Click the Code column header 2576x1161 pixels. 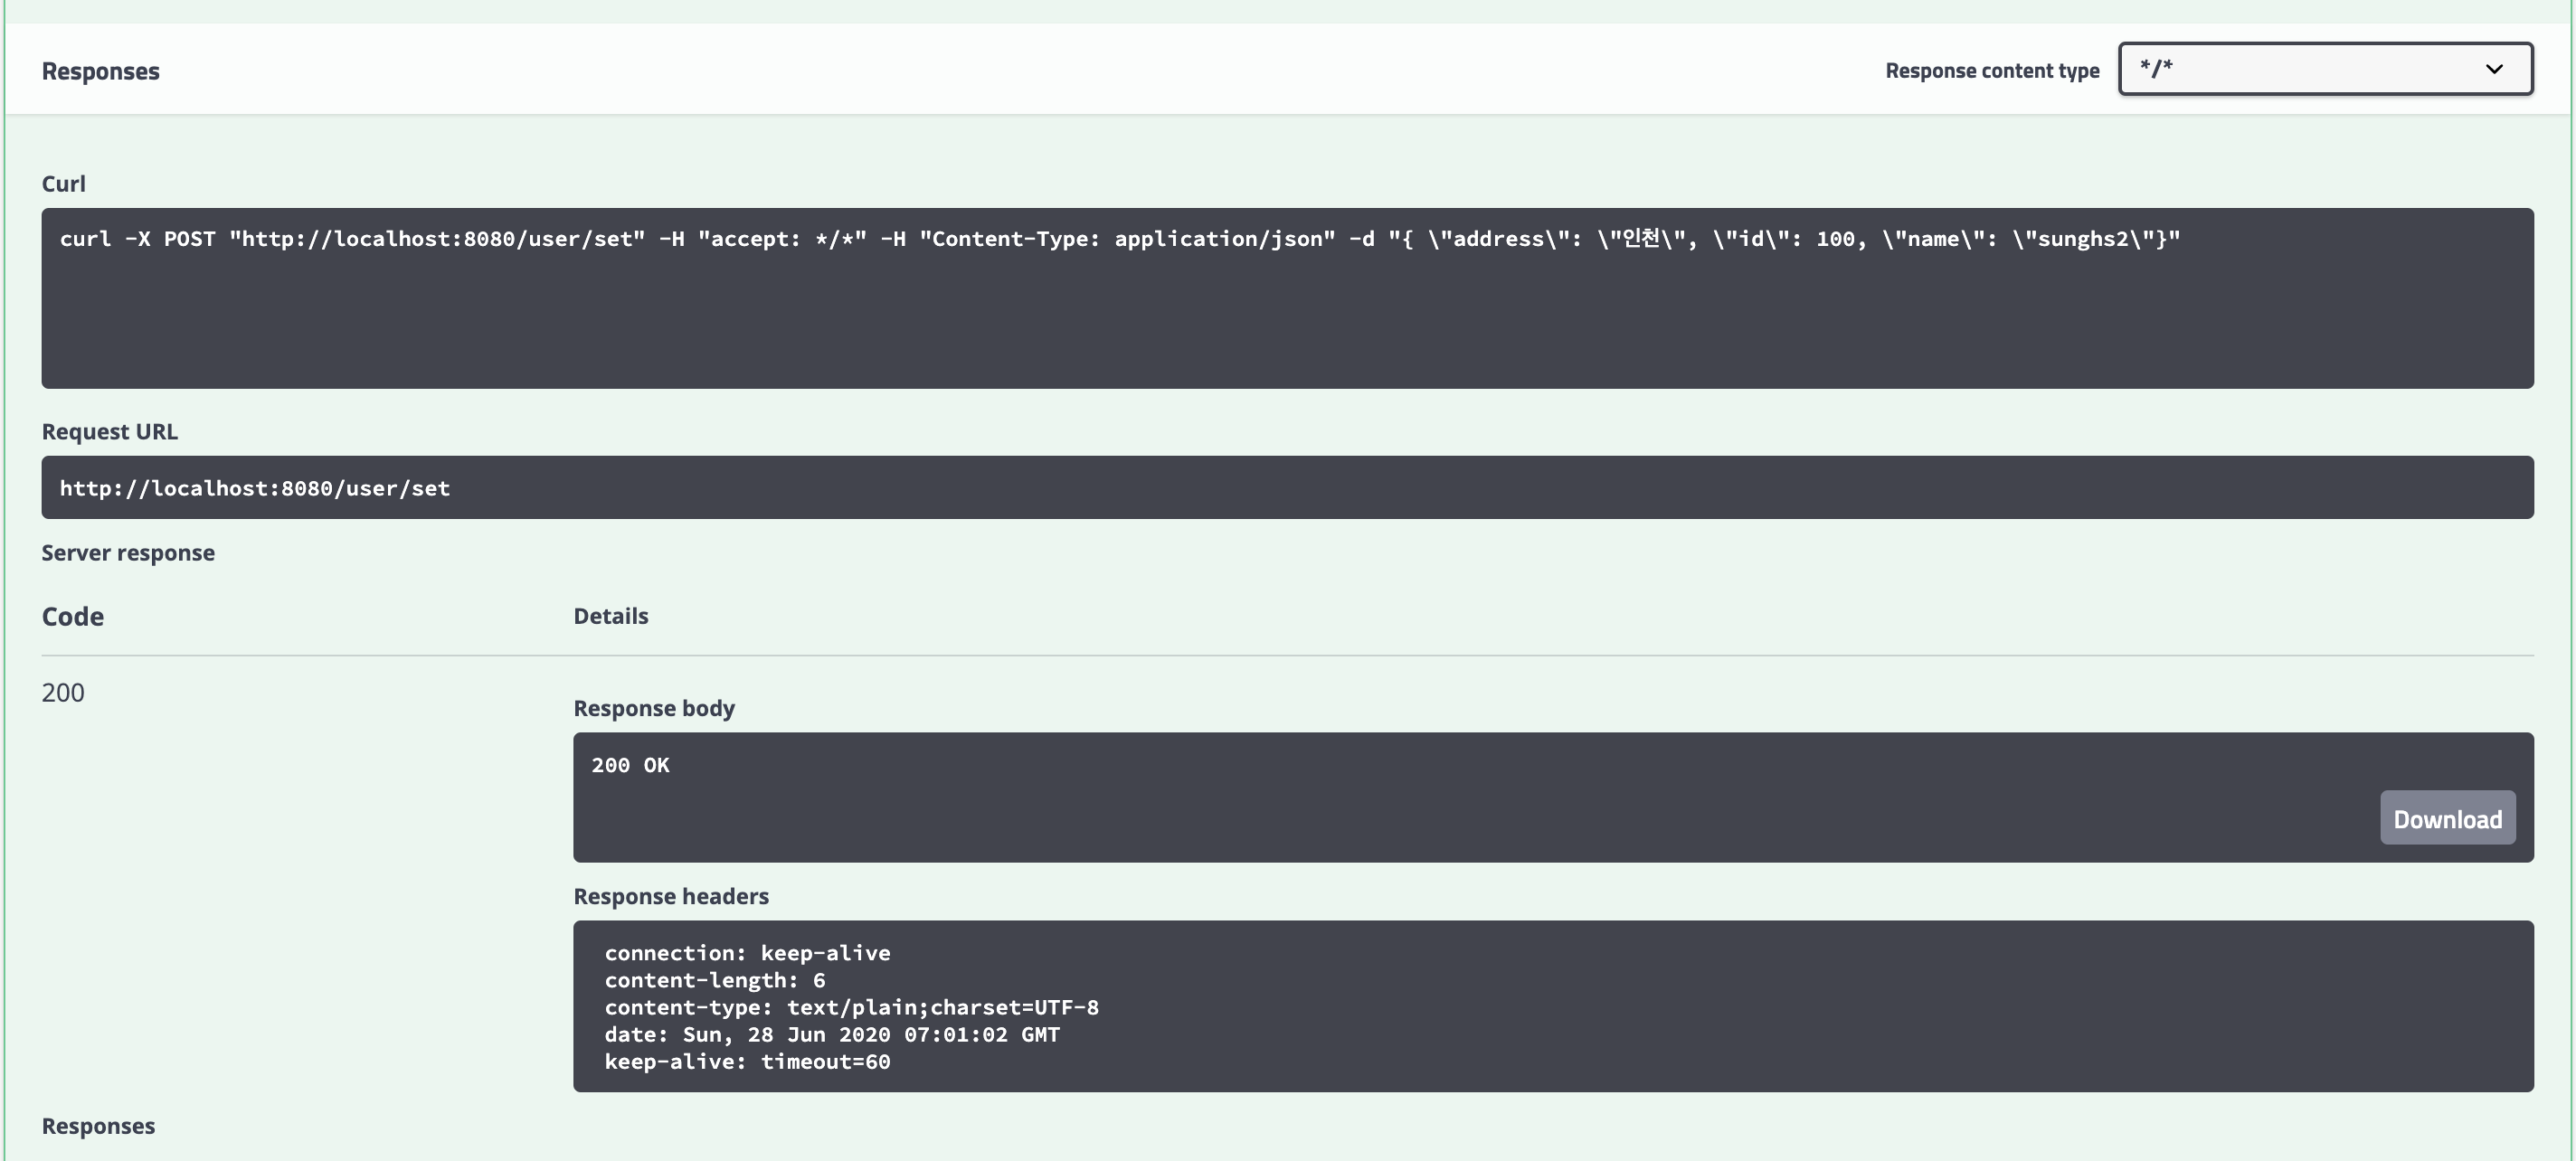pyautogui.click(x=72, y=616)
